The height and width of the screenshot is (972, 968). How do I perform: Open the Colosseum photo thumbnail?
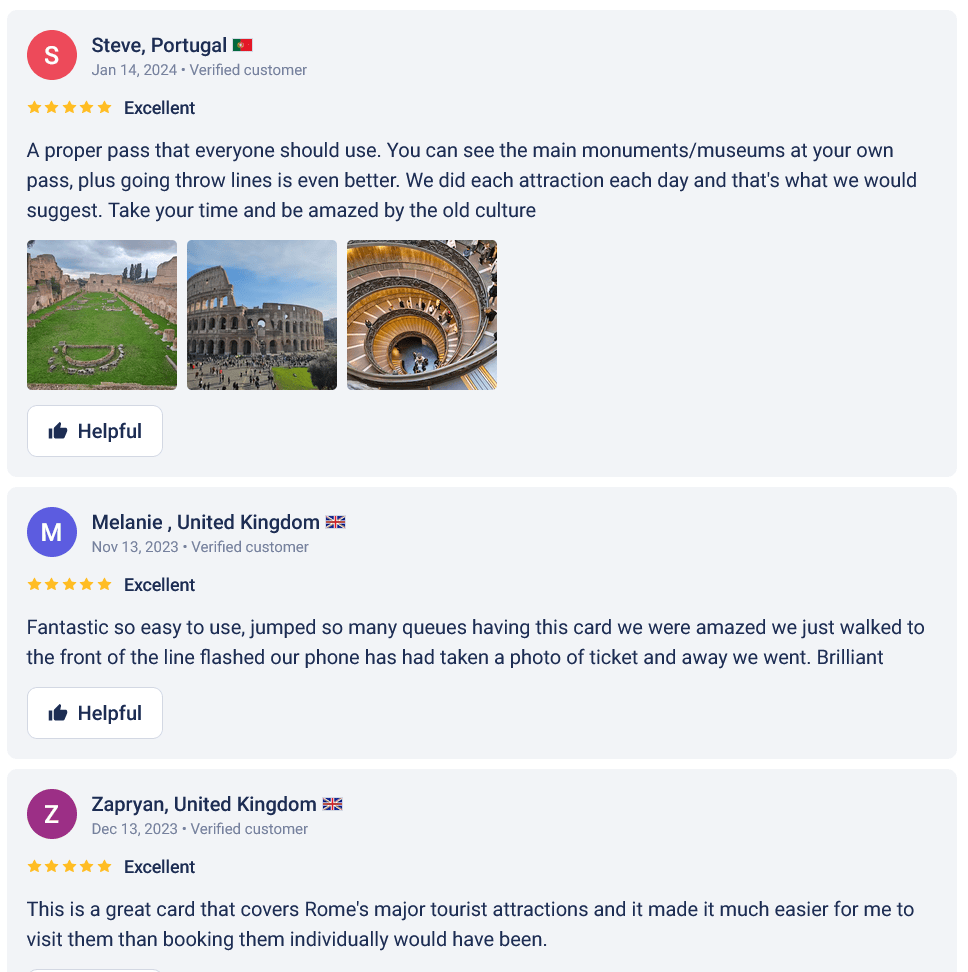point(261,314)
